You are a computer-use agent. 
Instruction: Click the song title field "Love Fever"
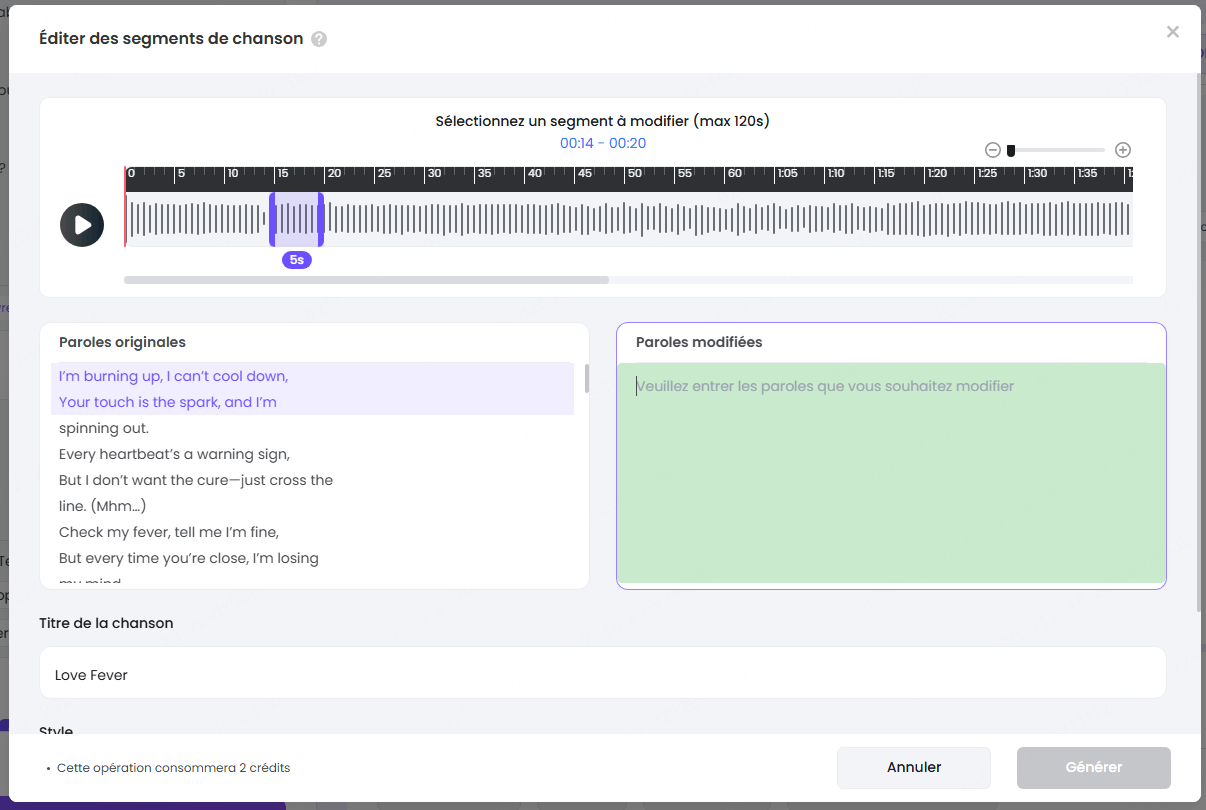[602, 674]
